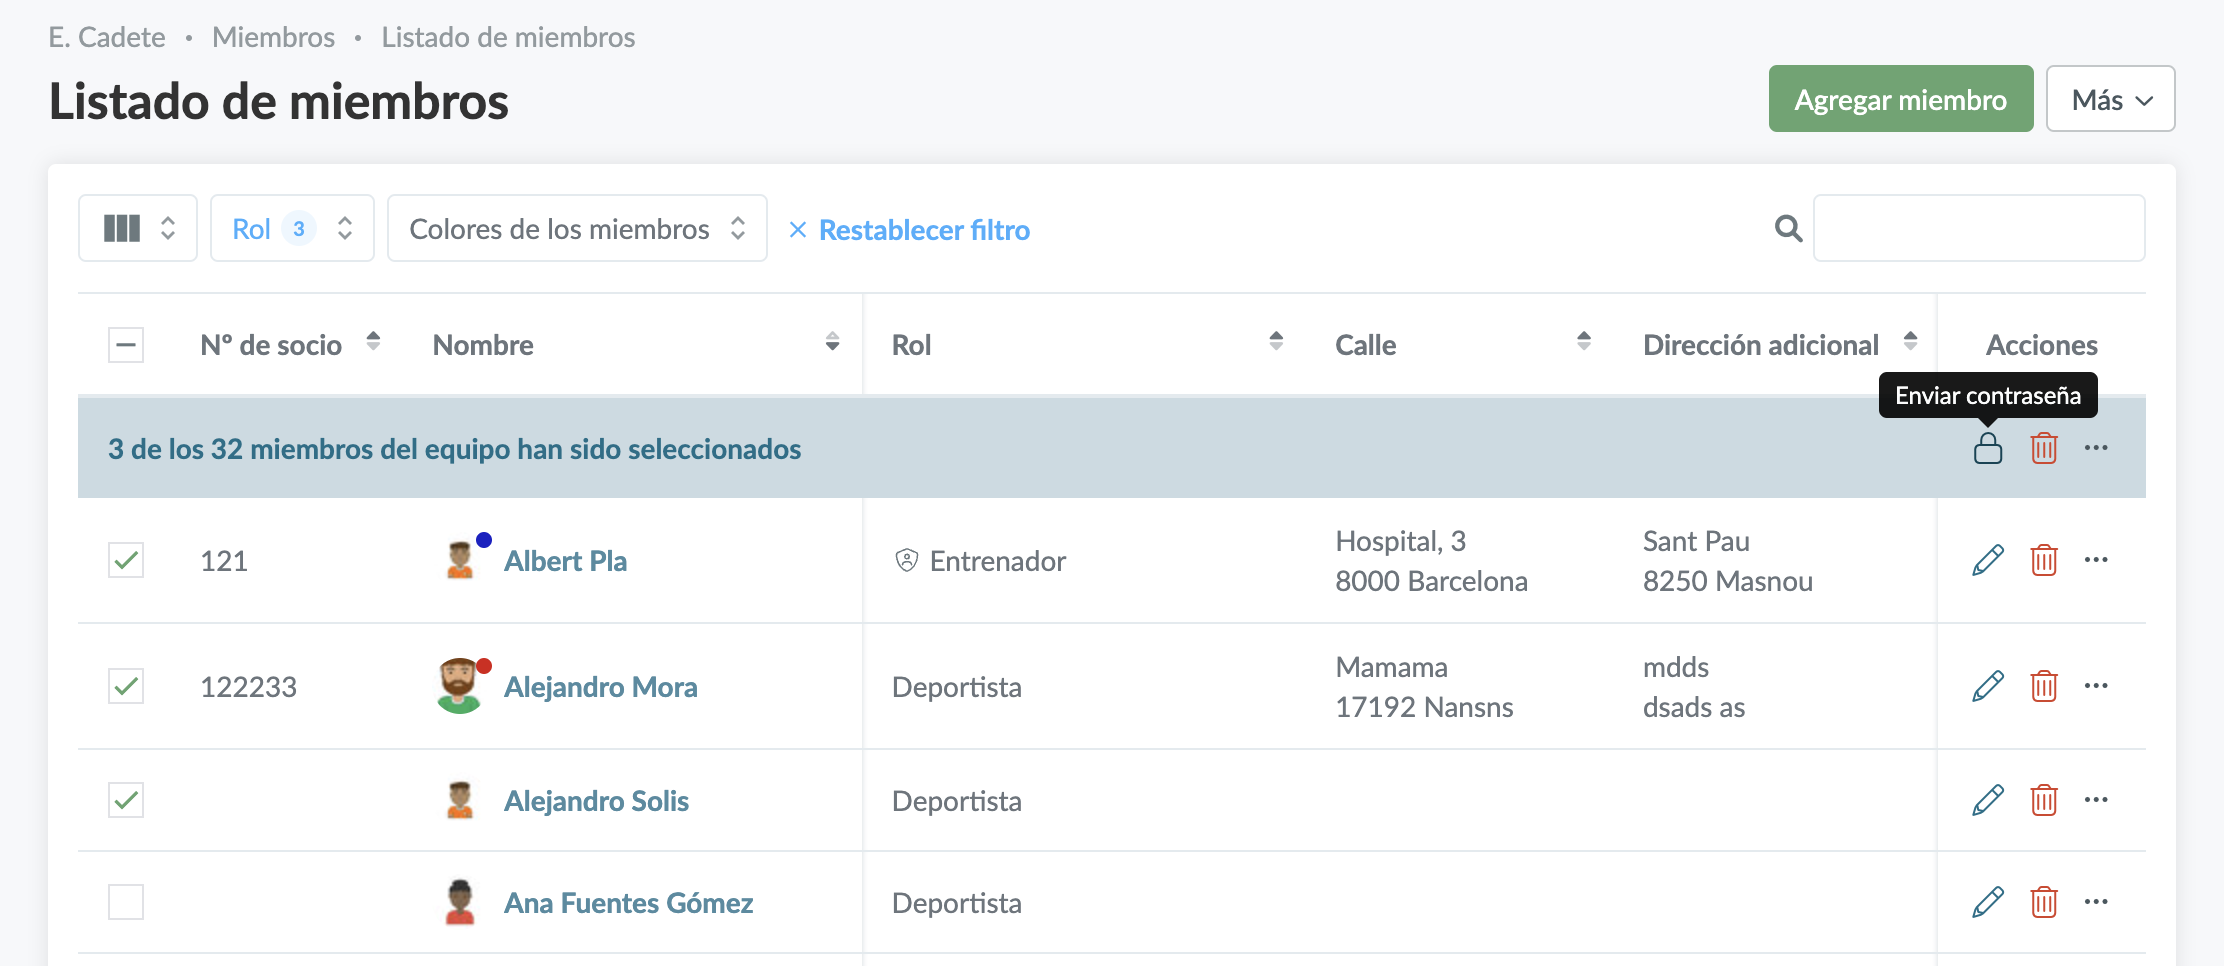
Task: Click the lock icon to send password
Action: pyautogui.click(x=1987, y=448)
